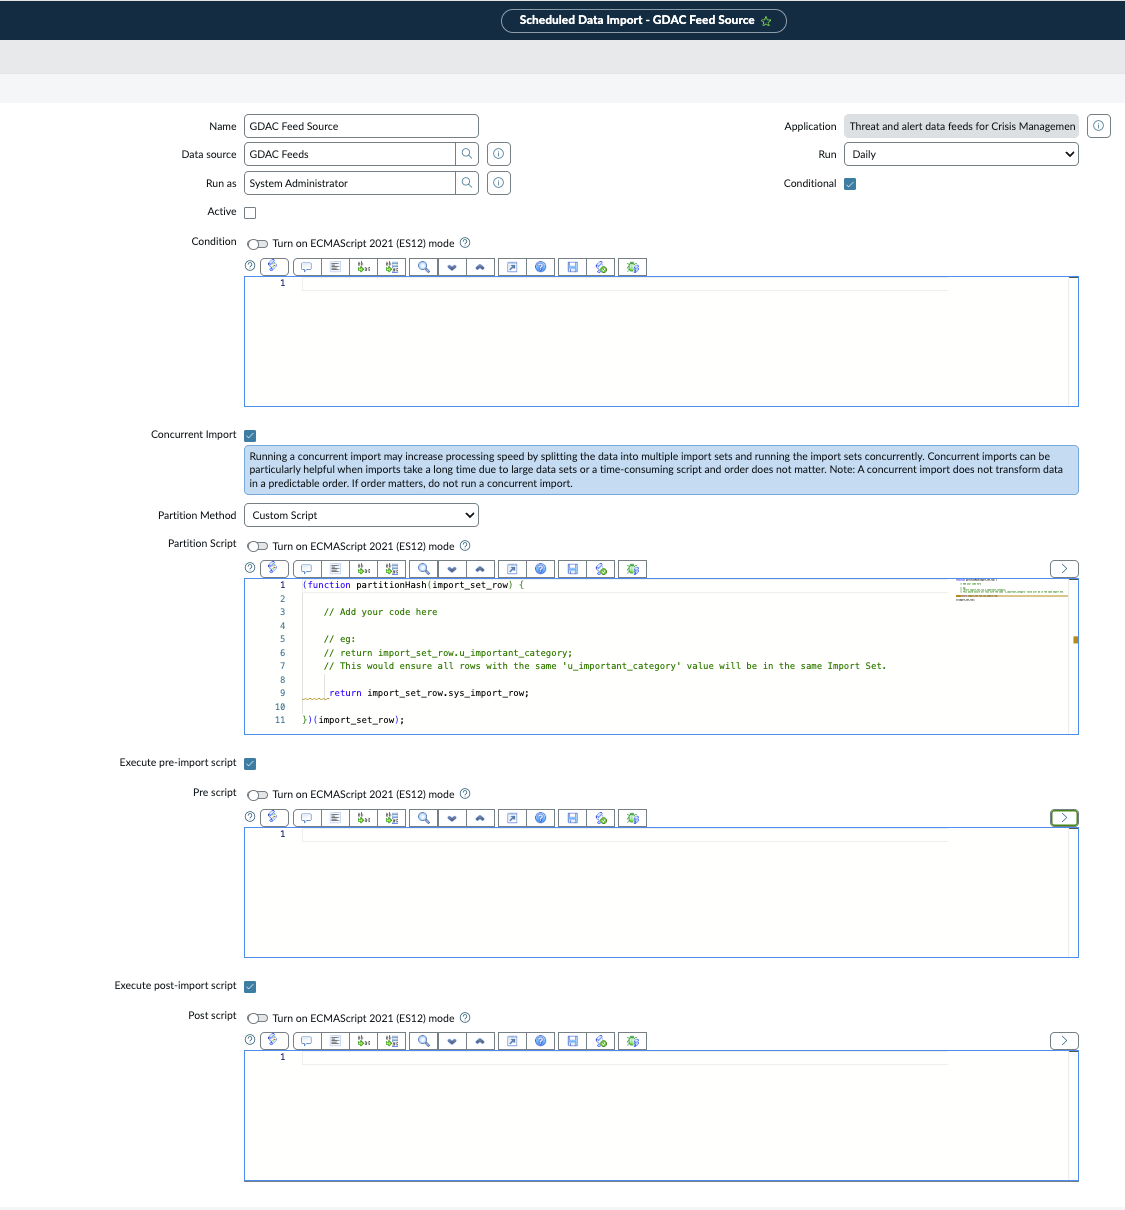The width and height of the screenshot is (1125, 1210).
Task: Preview System Administrator record info icon
Action: pyautogui.click(x=499, y=183)
